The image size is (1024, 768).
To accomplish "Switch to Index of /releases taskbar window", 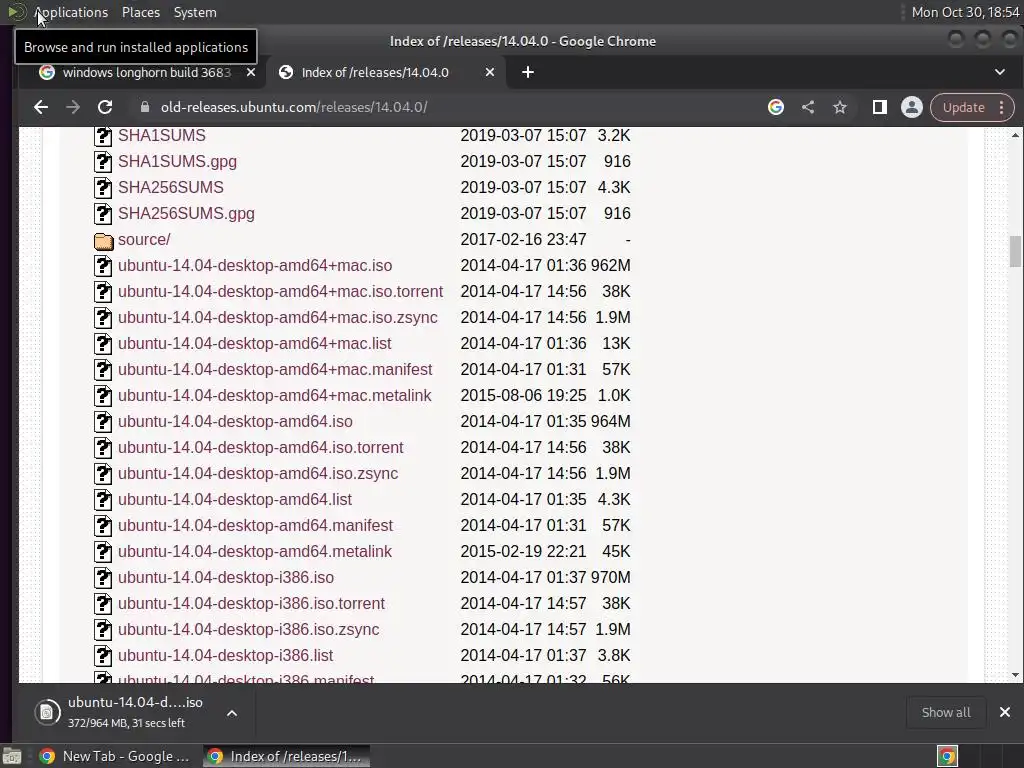I will point(286,756).
